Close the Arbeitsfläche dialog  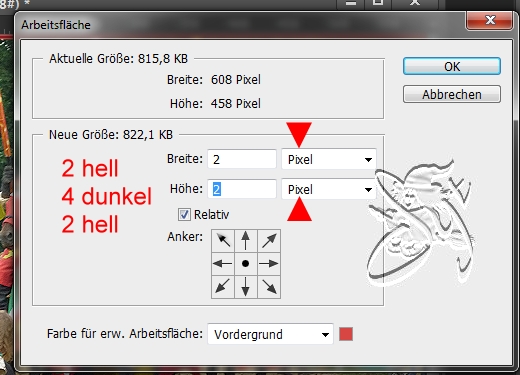489,20
